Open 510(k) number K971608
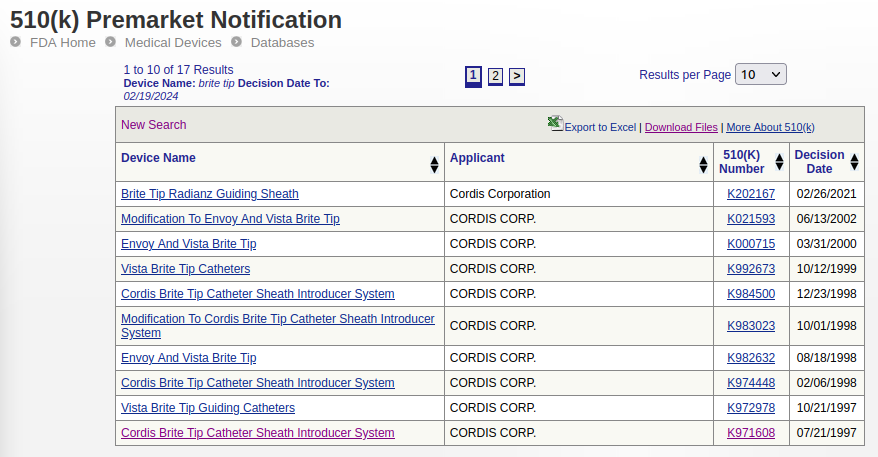 750,433
